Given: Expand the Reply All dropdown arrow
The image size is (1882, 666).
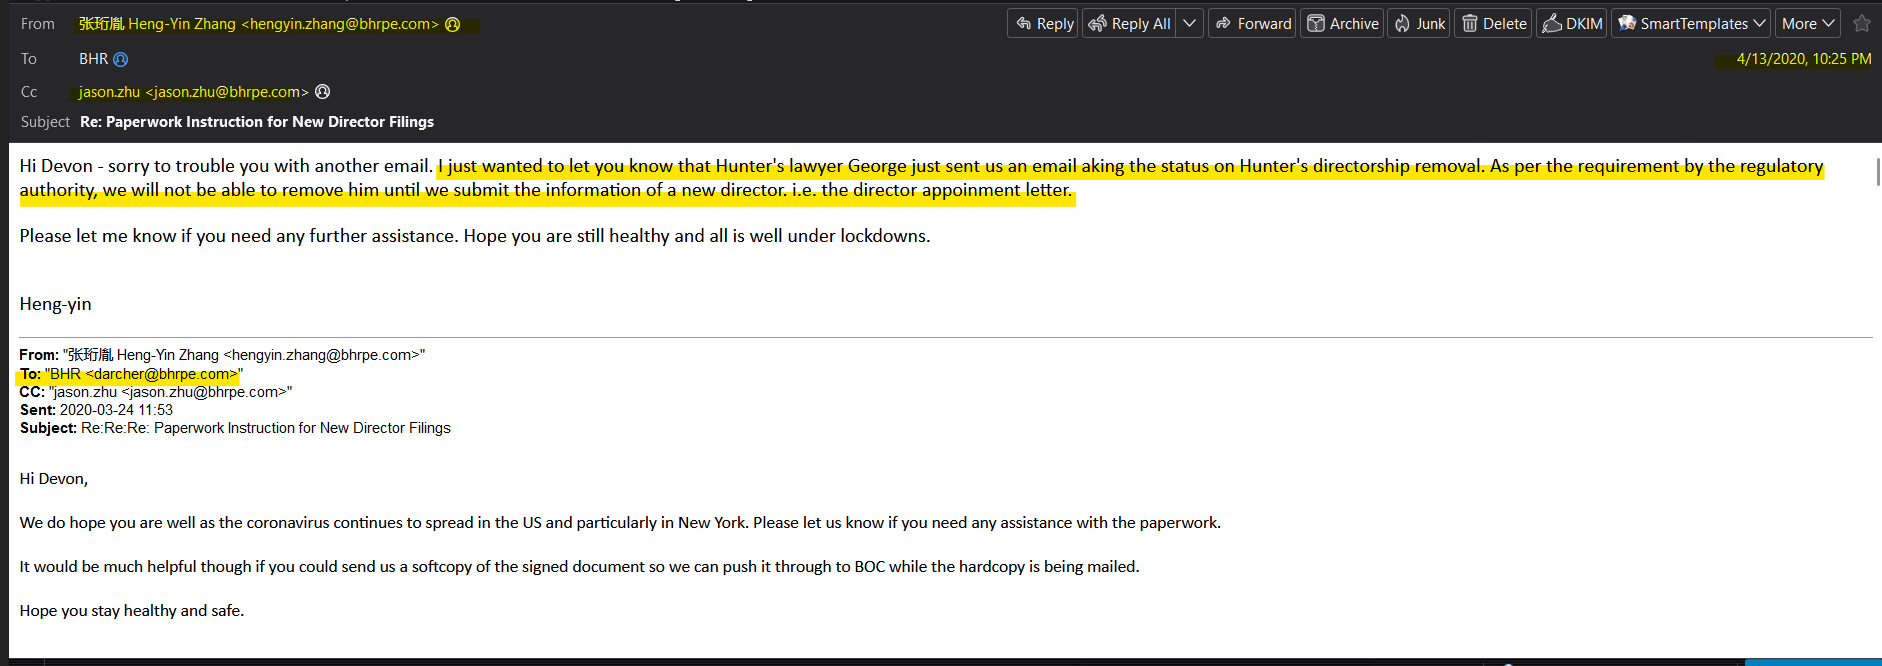Looking at the screenshot, I should tap(1189, 24).
